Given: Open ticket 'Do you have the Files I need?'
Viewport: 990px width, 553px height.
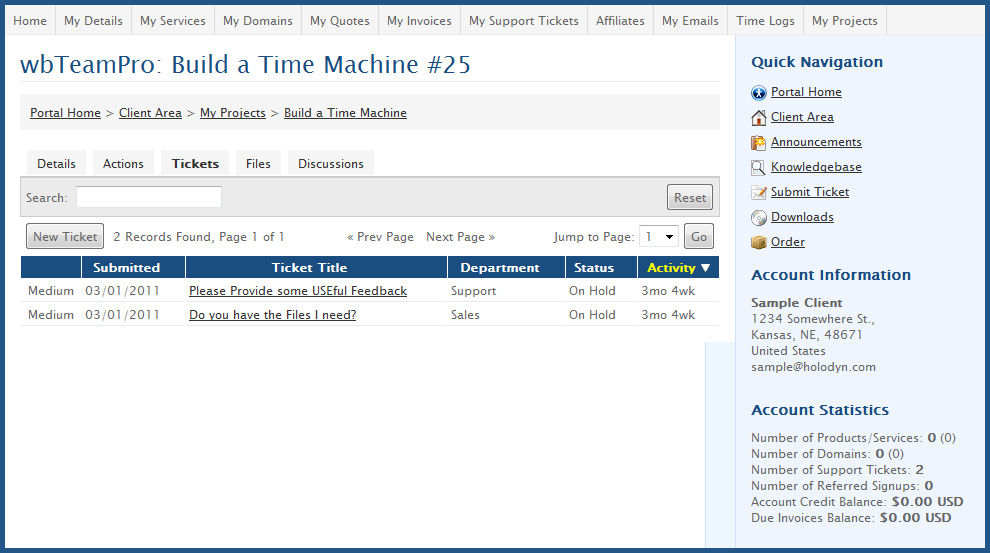Looking at the screenshot, I should [272, 315].
